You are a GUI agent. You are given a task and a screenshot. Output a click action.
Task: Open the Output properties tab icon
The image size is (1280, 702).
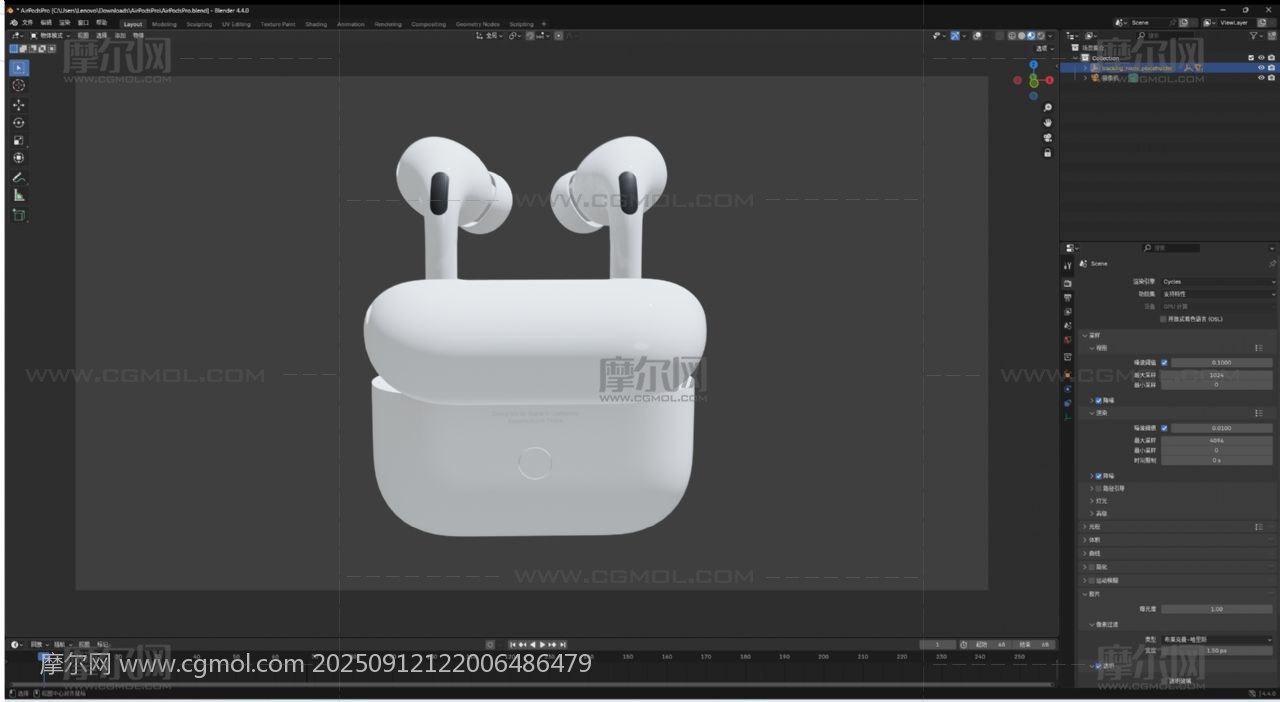(1068, 298)
